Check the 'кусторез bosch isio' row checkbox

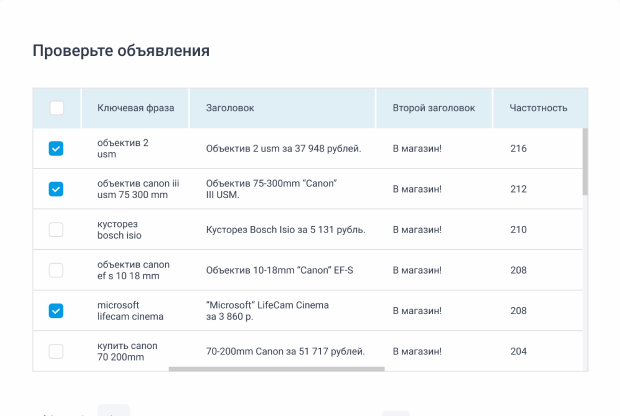[56, 230]
